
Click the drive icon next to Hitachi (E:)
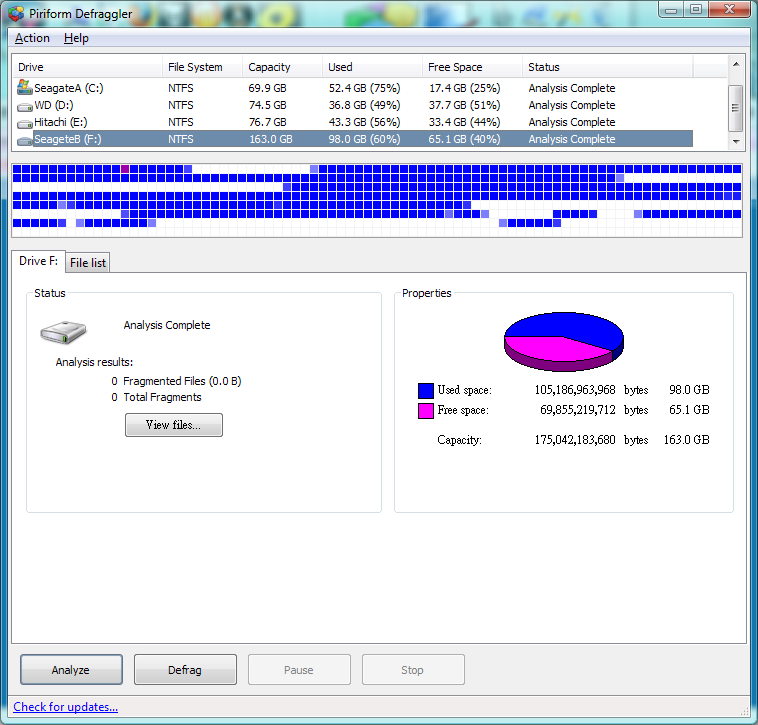click(25, 124)
